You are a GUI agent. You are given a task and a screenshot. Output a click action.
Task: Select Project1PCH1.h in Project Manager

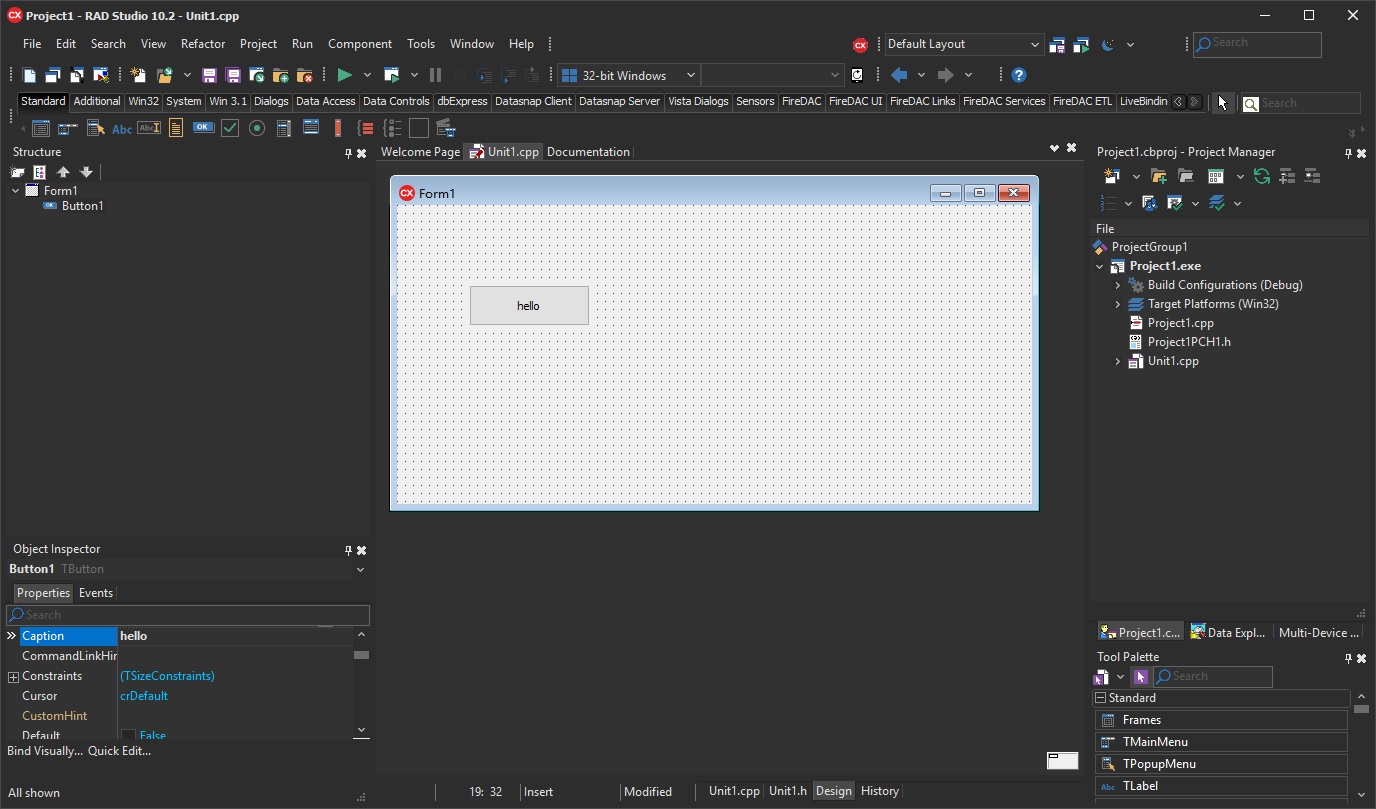1189,342
